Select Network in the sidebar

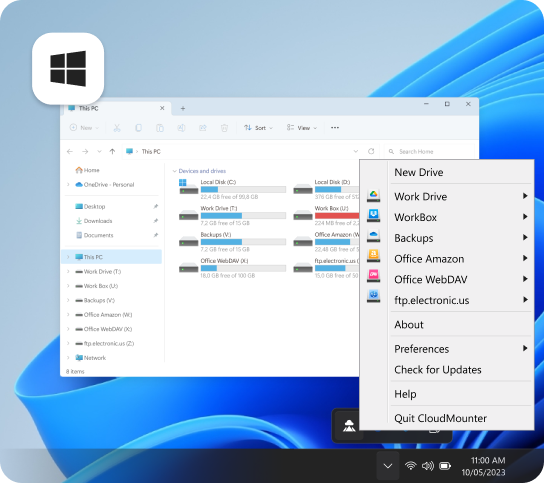[91, 358]
